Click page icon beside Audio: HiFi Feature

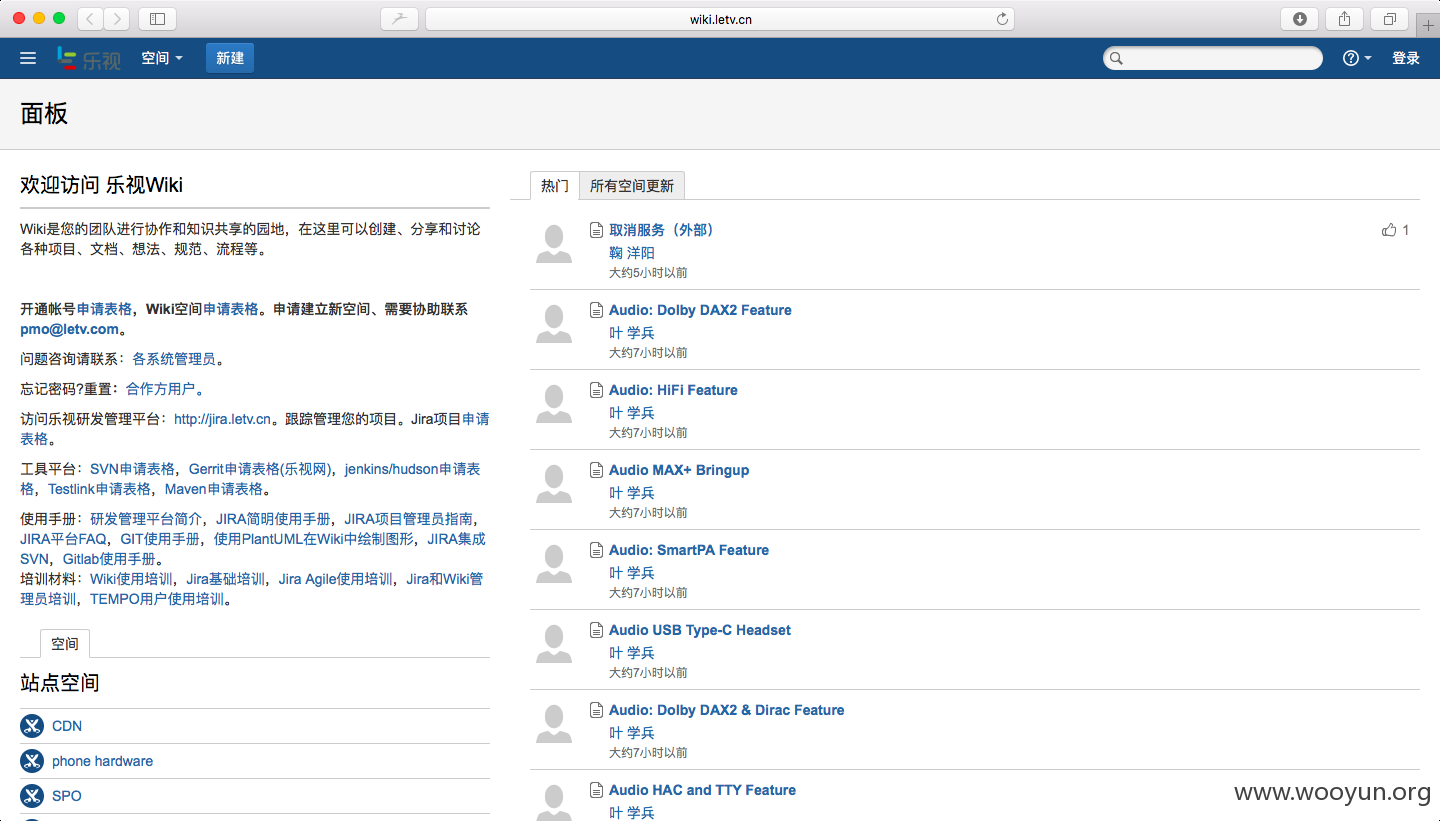[x=596, y=390]
